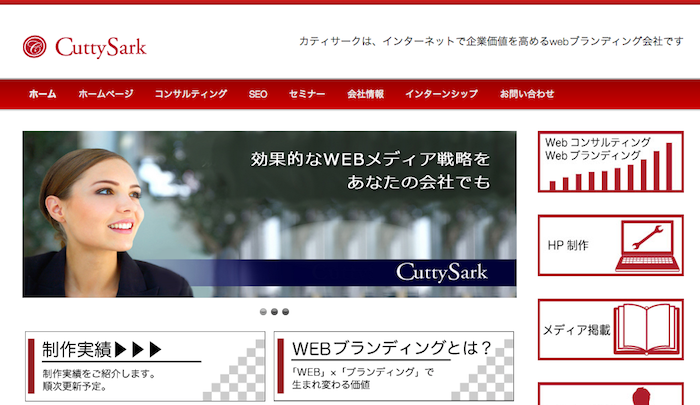Select the second slider pagination dot
This screenshot has height=405, width=700.
[275, 312]
